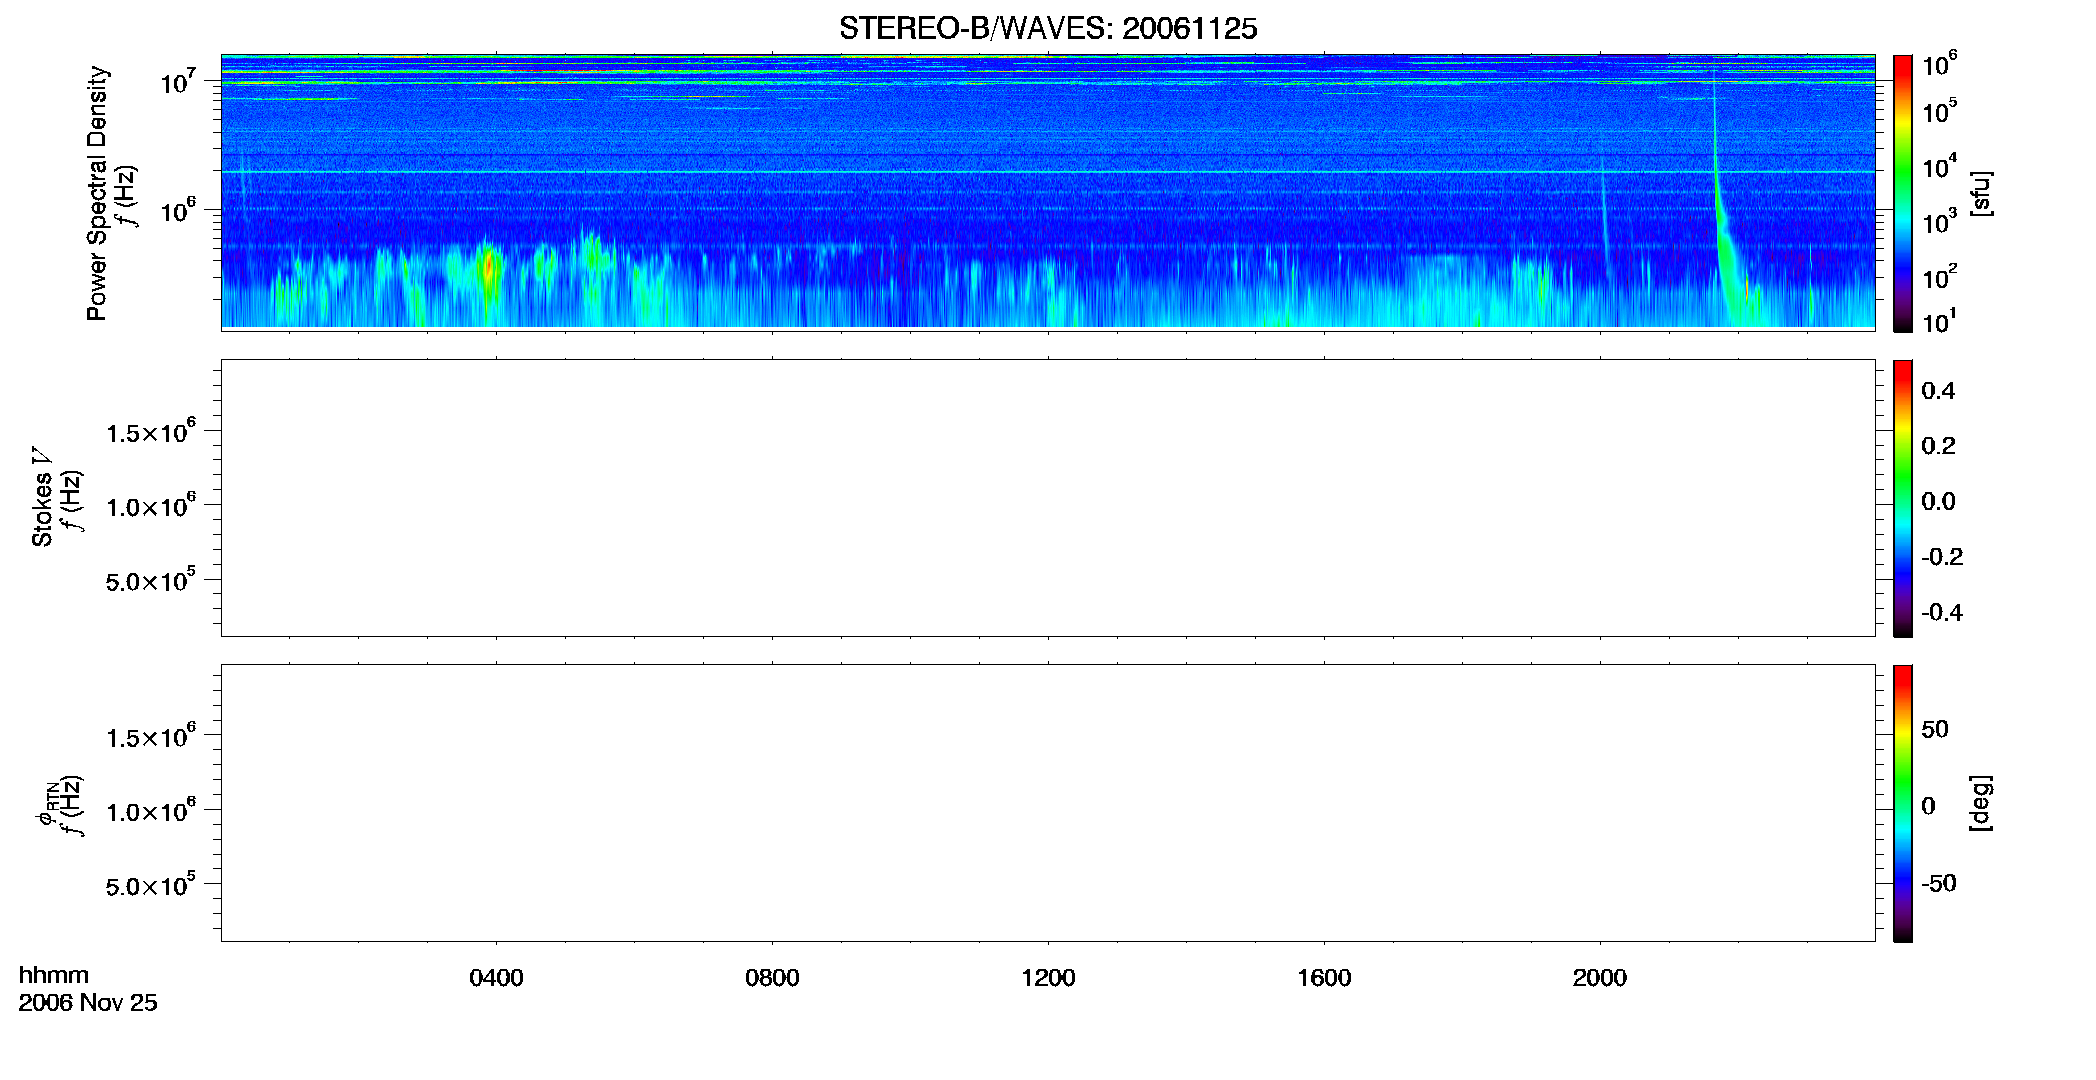Screen dimensions: 2096x1080
Task: Select the "1200" time tick label
Action: [1048, 978]
